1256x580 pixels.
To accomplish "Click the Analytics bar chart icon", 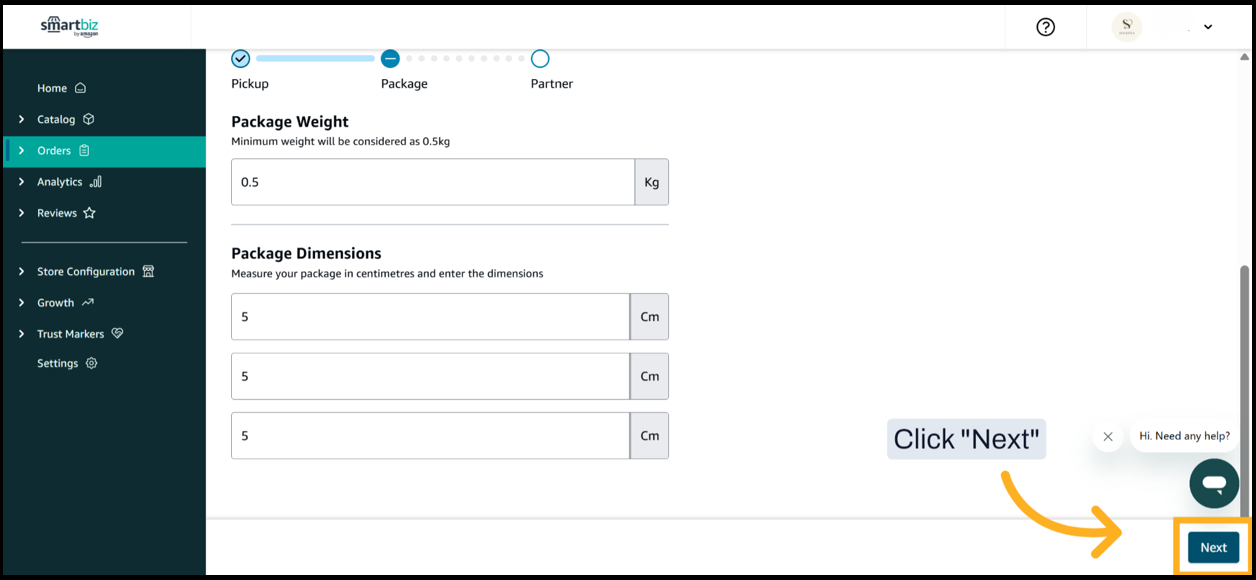I will pos(96,182).
